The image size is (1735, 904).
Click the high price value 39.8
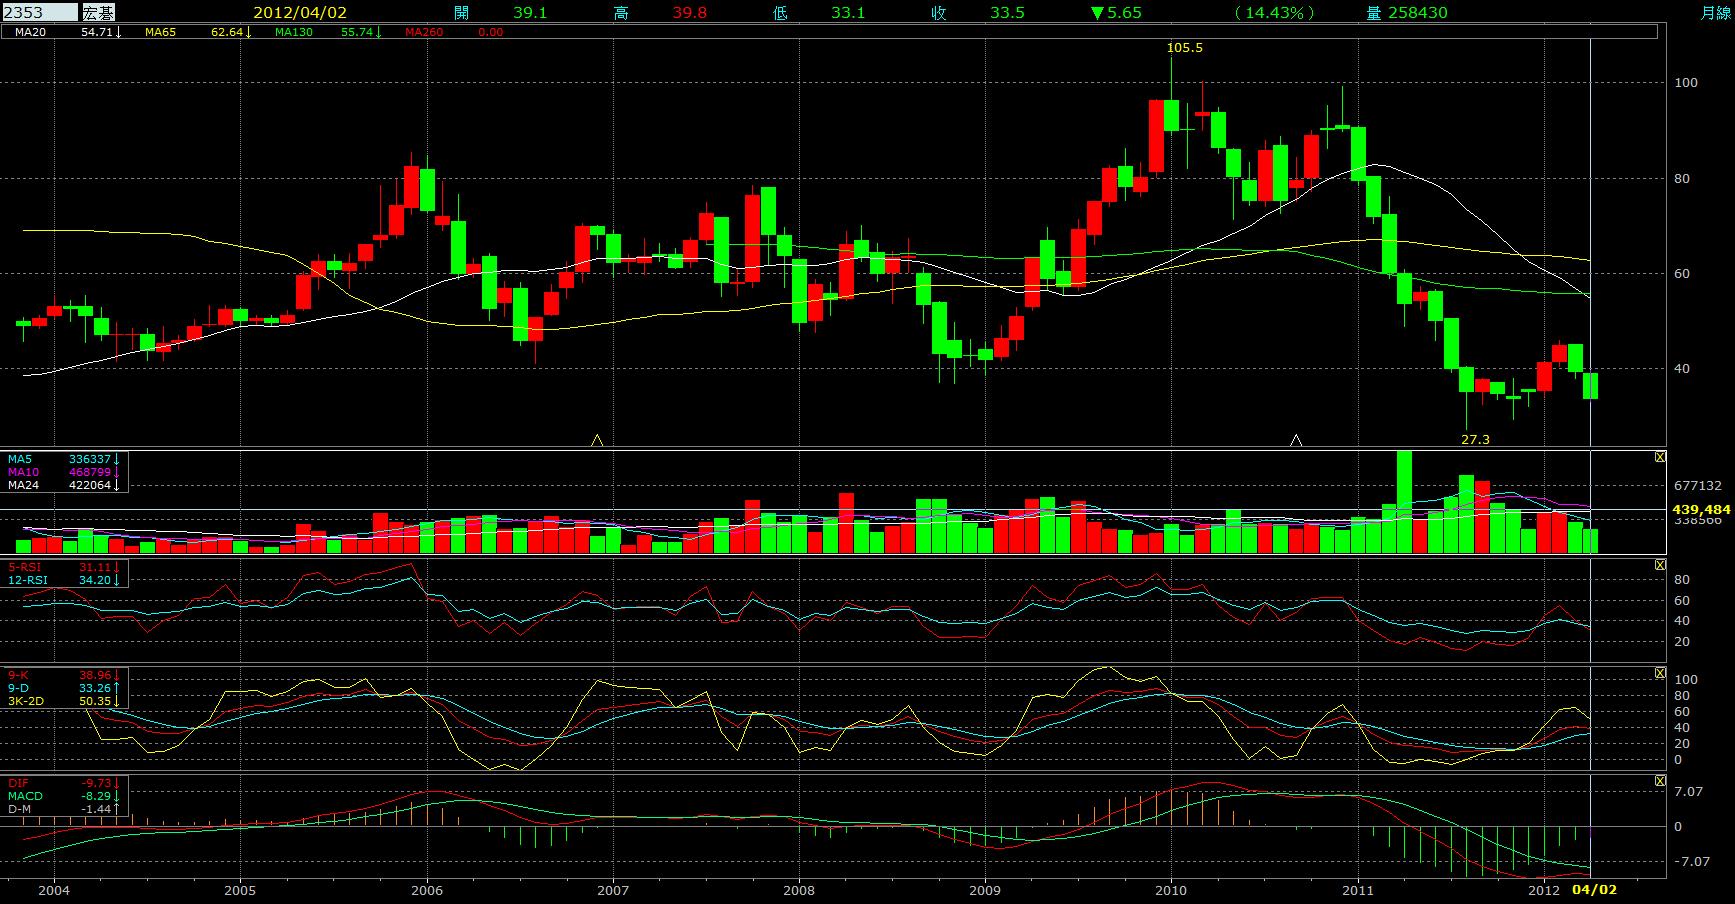click(x=689, y=12)
